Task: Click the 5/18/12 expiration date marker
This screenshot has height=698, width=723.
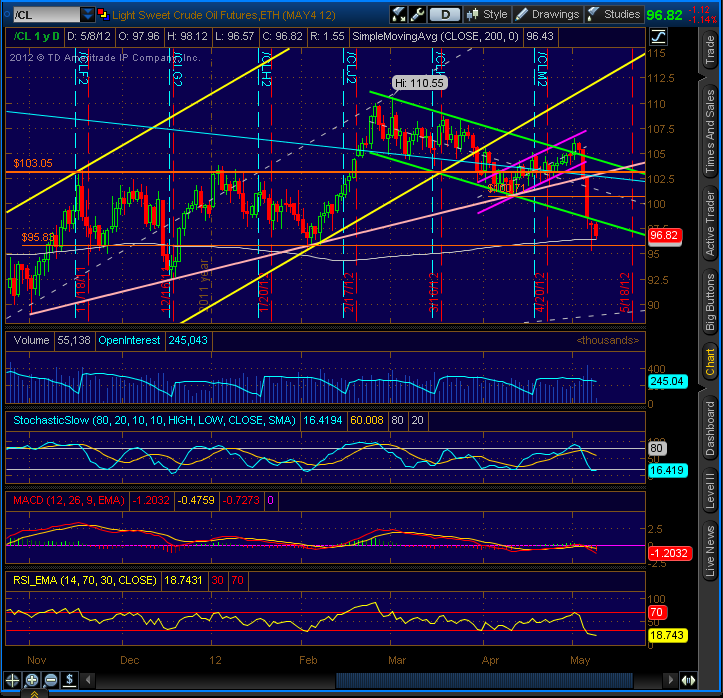Action: (x=625, y=292)
